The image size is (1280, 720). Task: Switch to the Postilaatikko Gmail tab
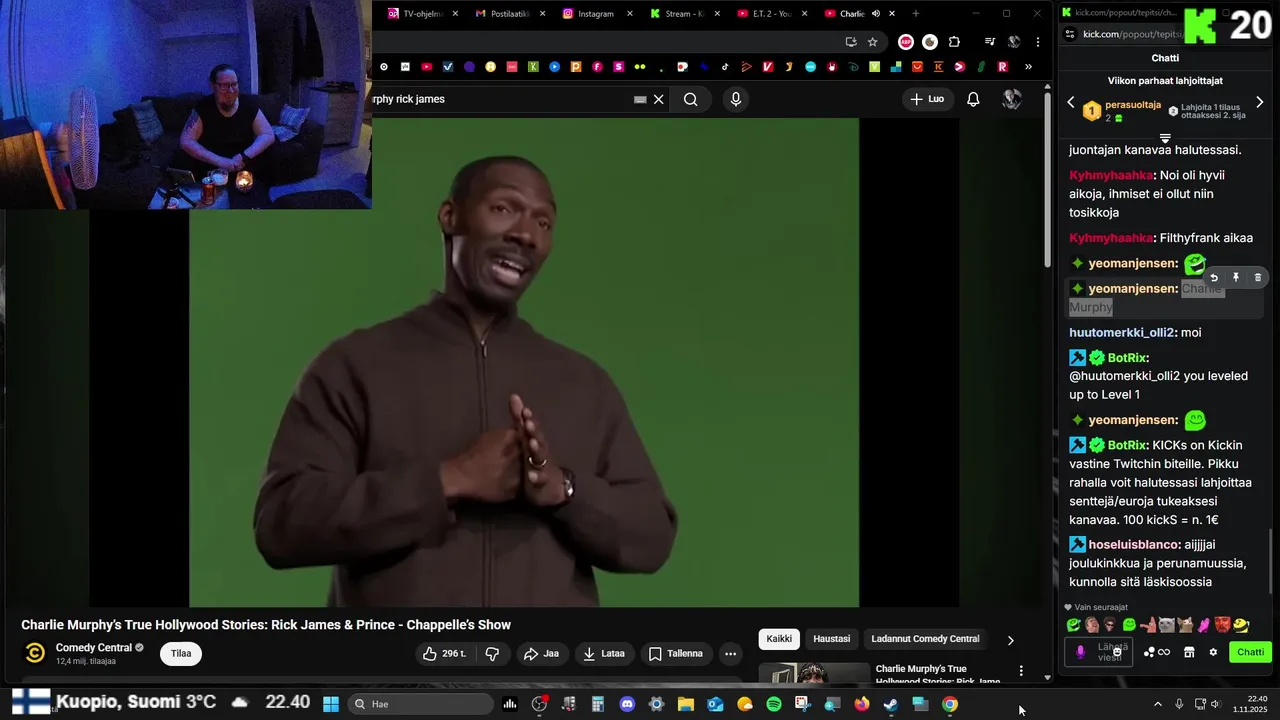click(x=510, y=14)
